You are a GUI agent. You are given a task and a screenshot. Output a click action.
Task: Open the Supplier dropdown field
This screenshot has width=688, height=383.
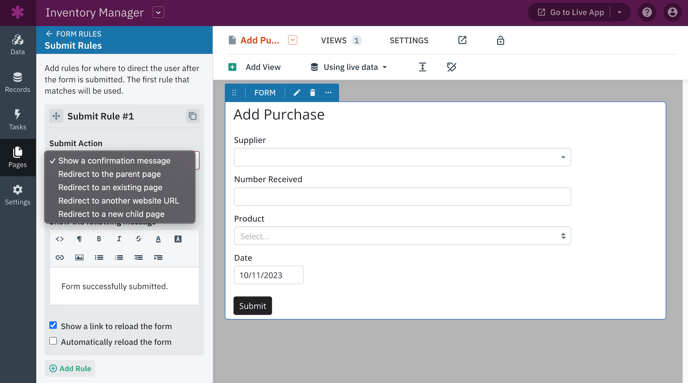pos(402,157)
